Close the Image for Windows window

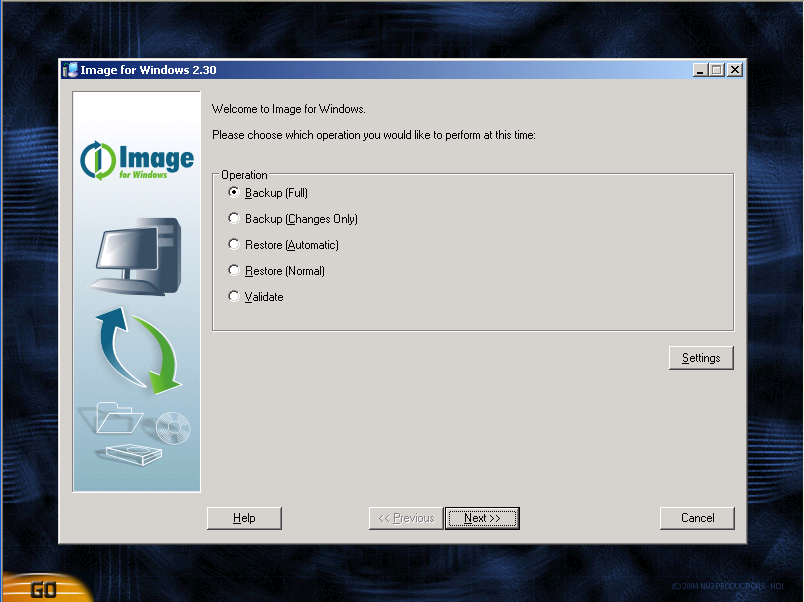pos(735,70)
